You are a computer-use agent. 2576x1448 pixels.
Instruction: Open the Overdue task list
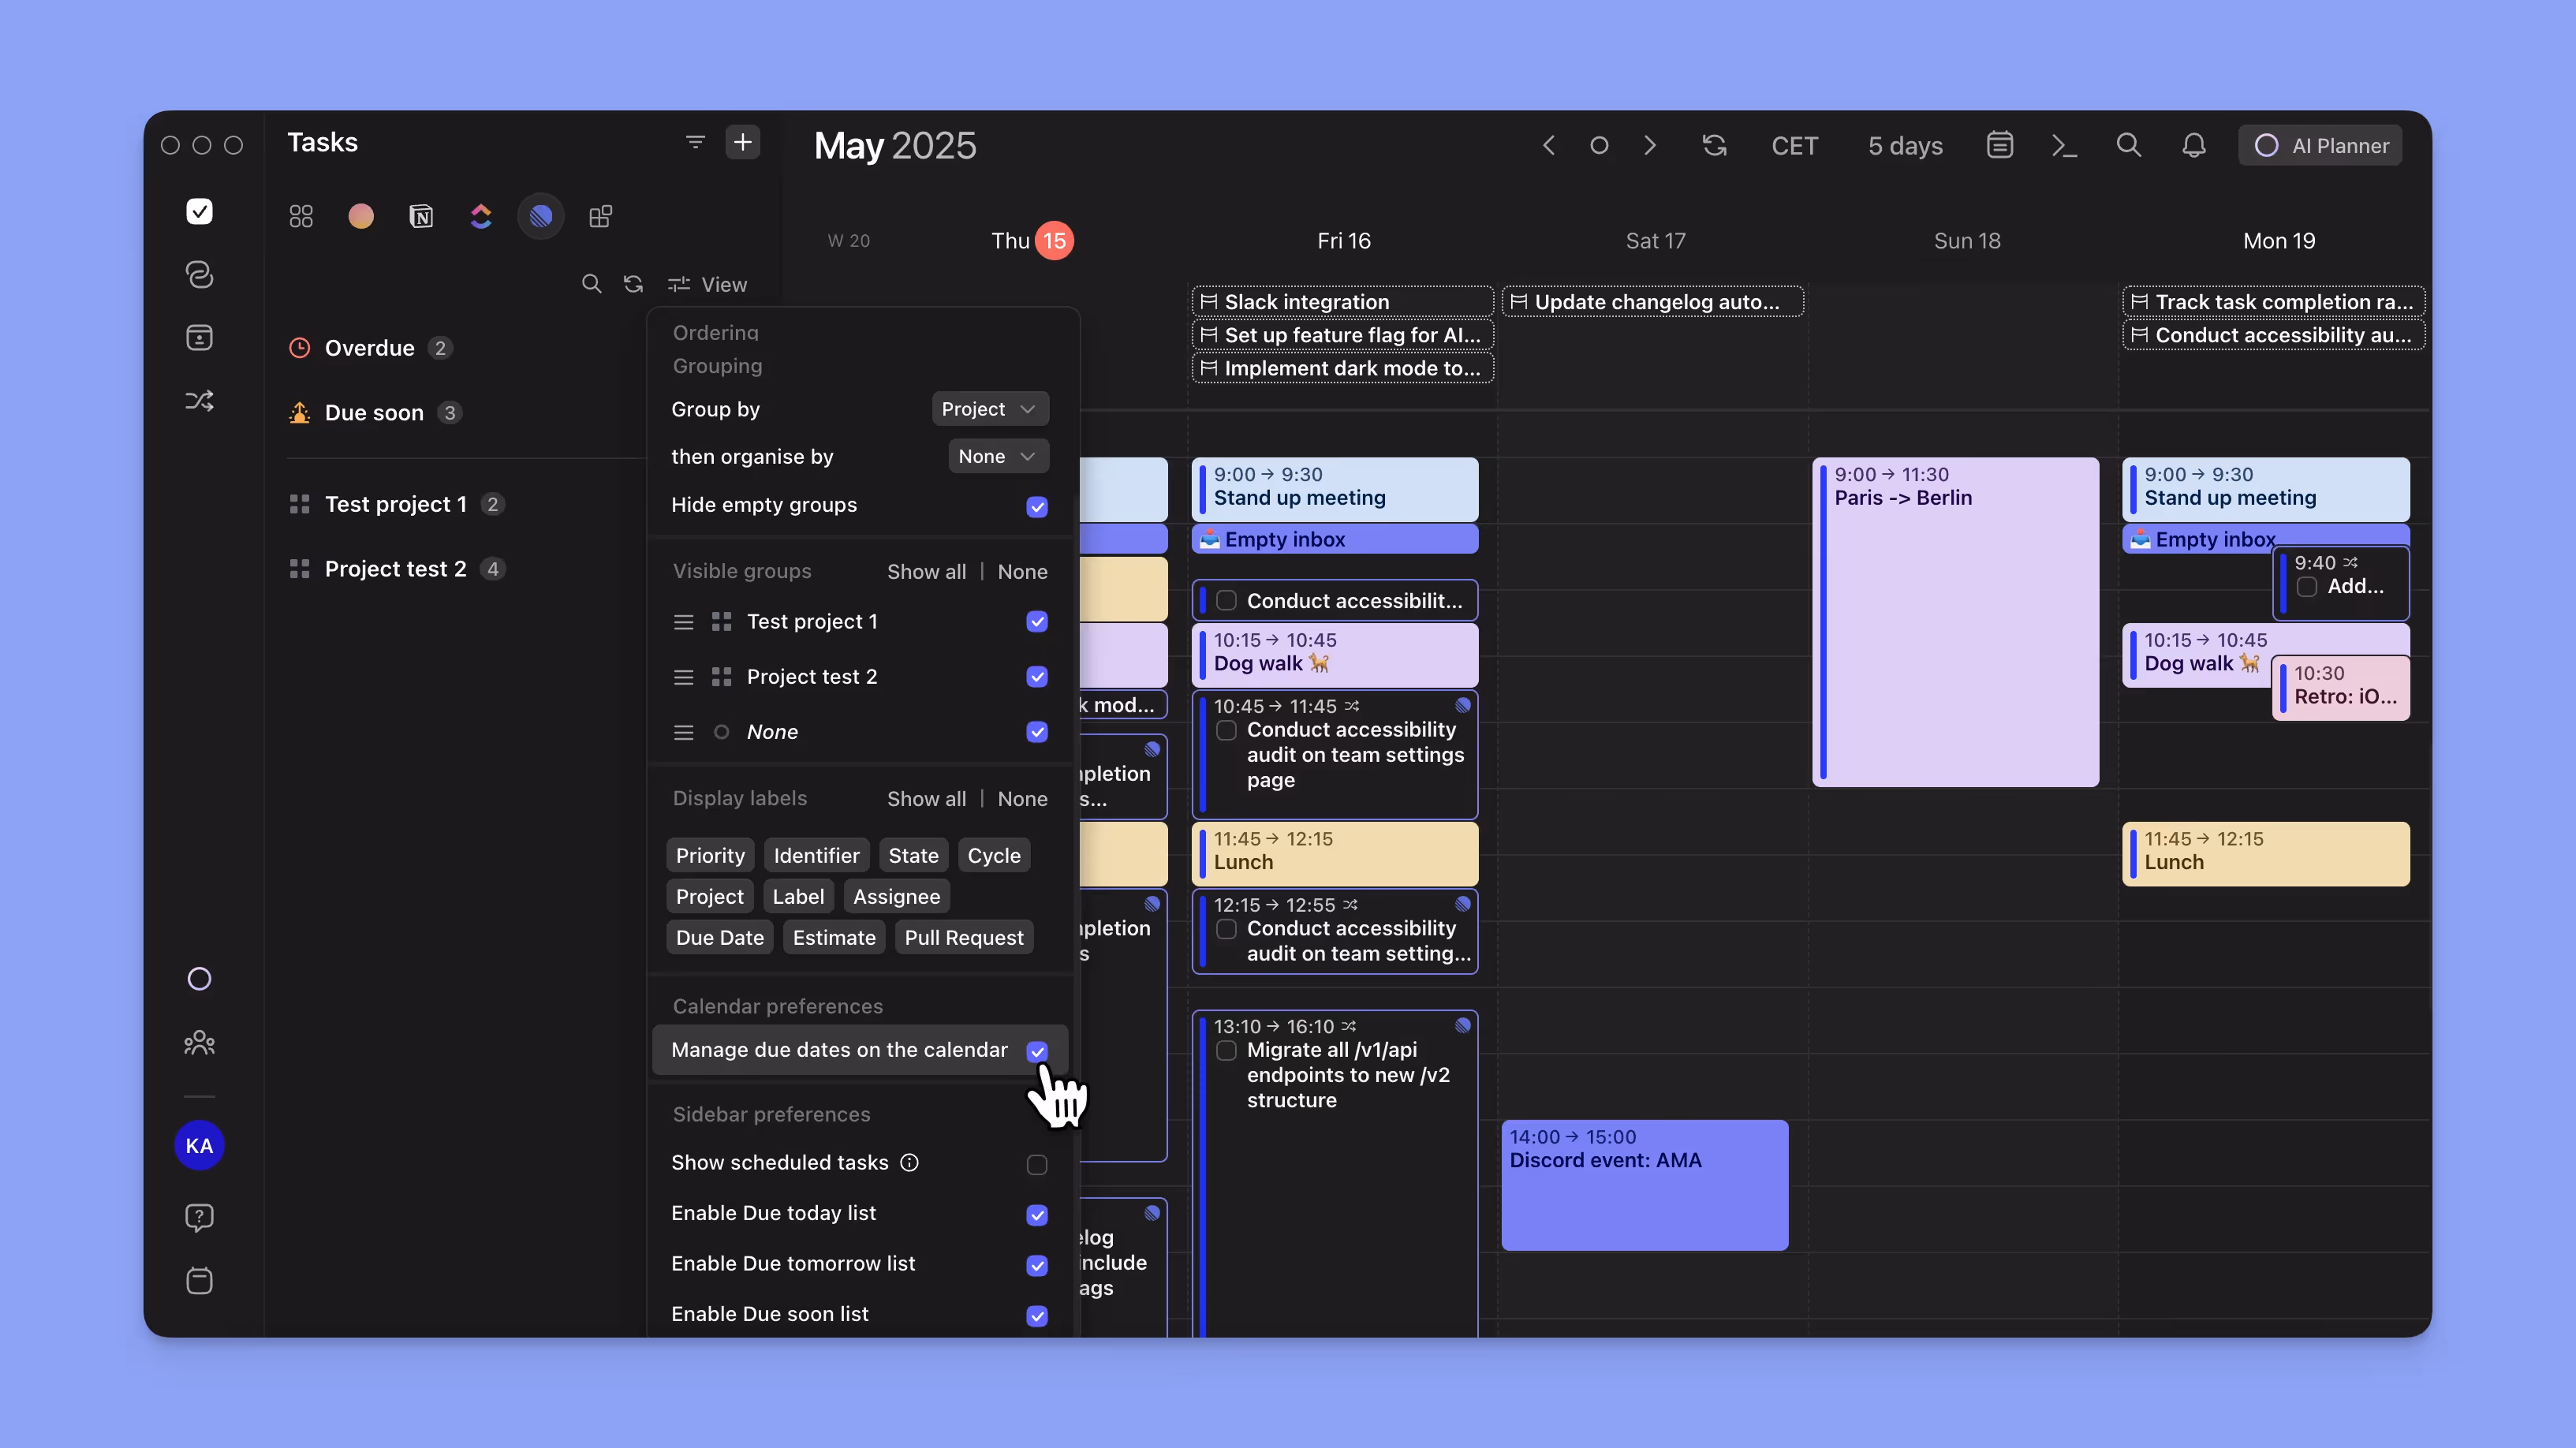(x=369, y=348)
